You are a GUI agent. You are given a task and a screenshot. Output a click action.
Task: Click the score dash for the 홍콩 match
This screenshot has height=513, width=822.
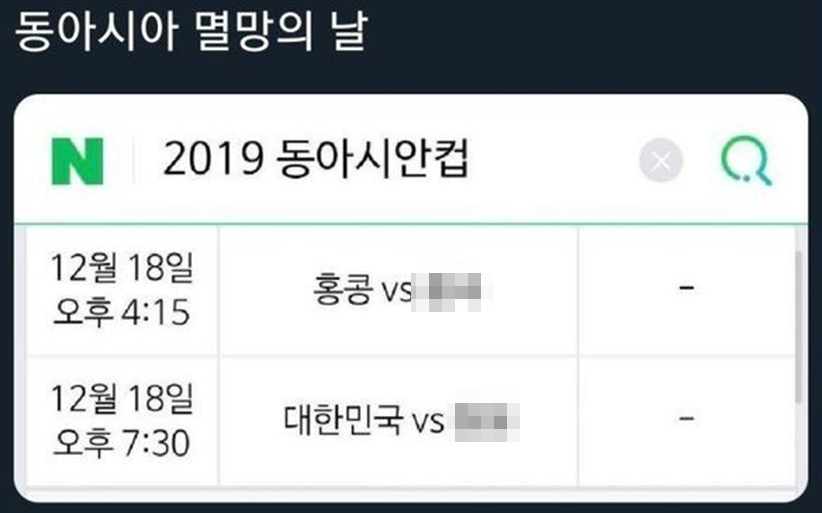687,287
